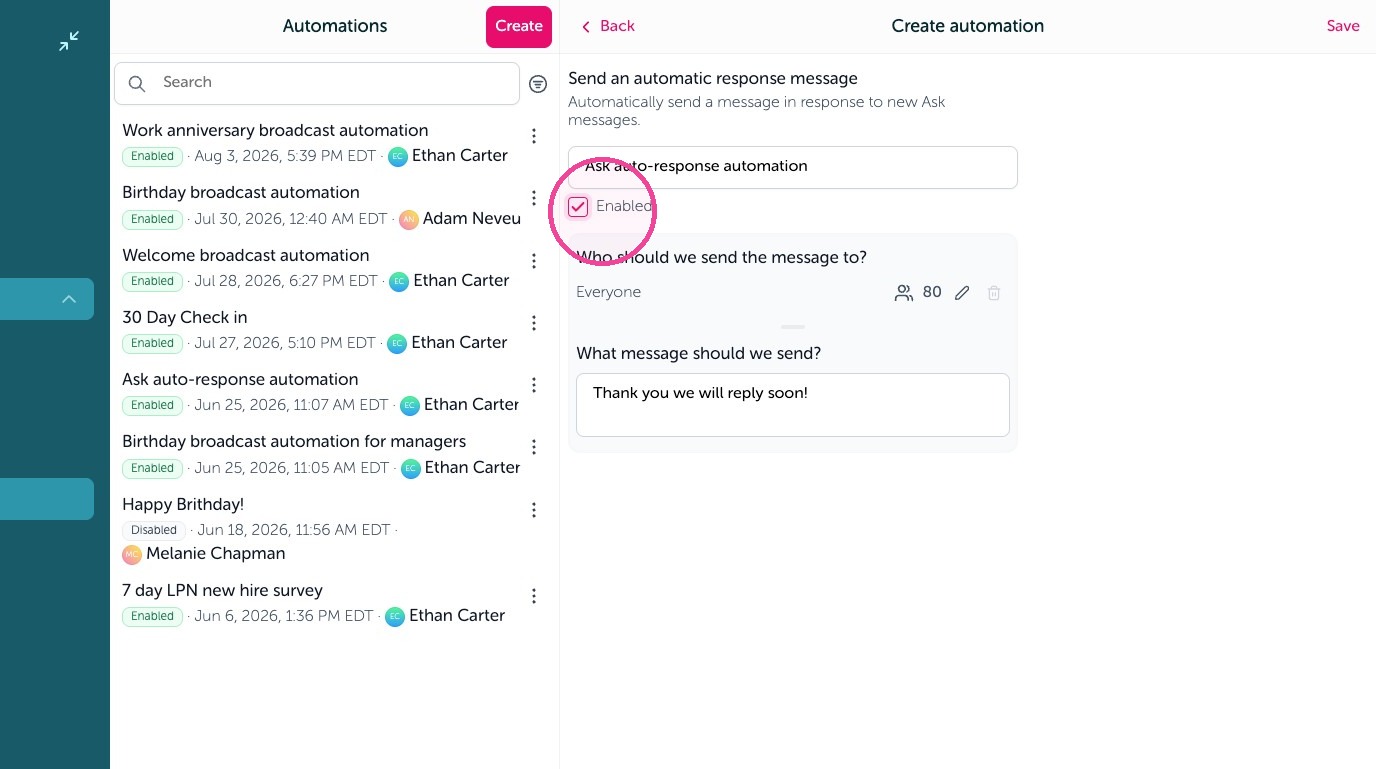Viewport: 1376px width, 769px height.
Task: Open options for Work anniversary broadcast automation
Action: pyautogui.click(x=534, y=136)
